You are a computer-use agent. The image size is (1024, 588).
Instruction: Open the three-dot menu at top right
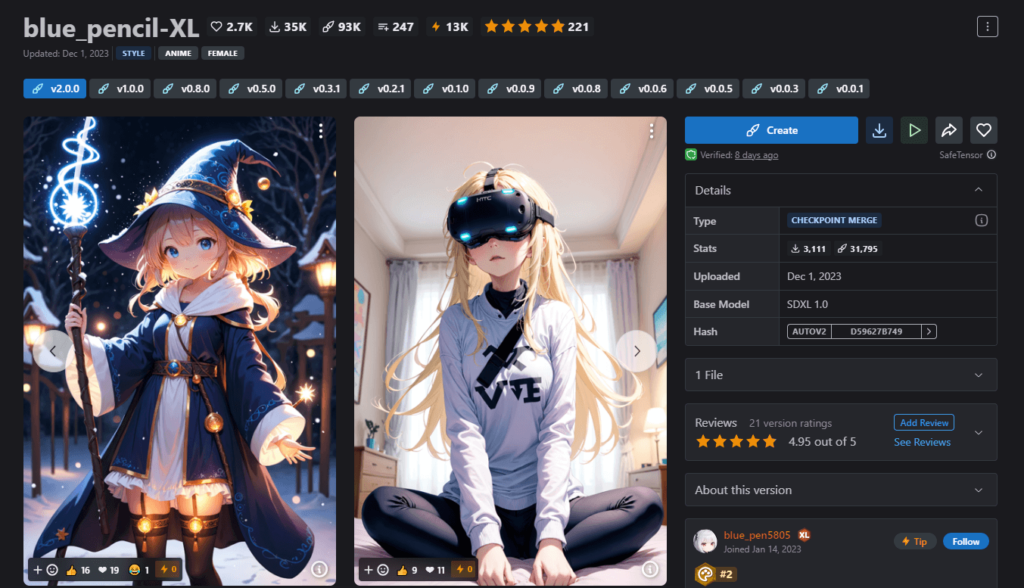point(987,27)
